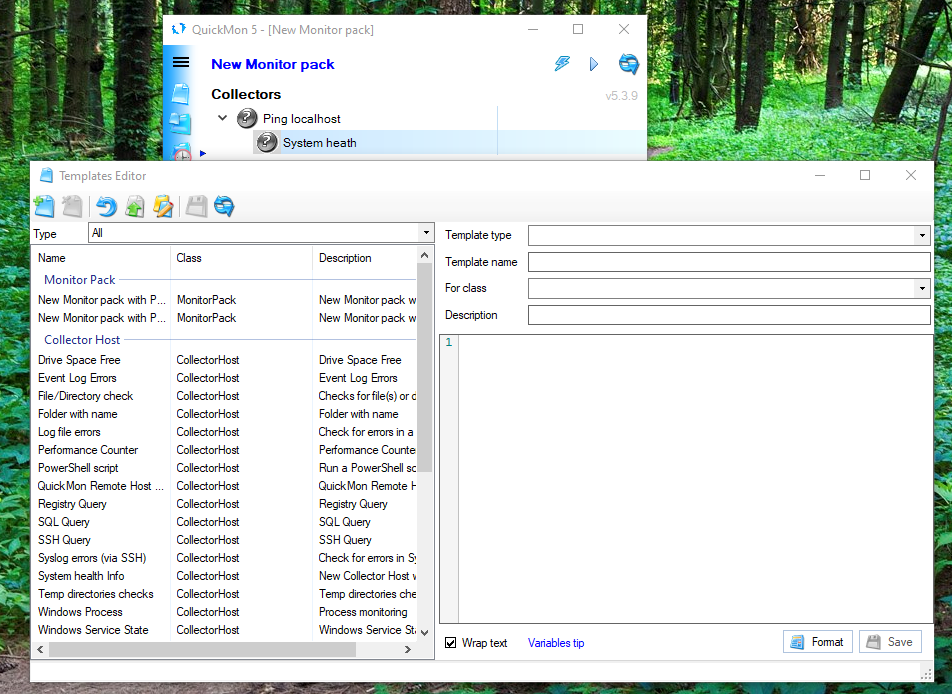Collapse the Ping localhost tree node
The width and height of the screenshot is (952, 694).
click(223, 118)
